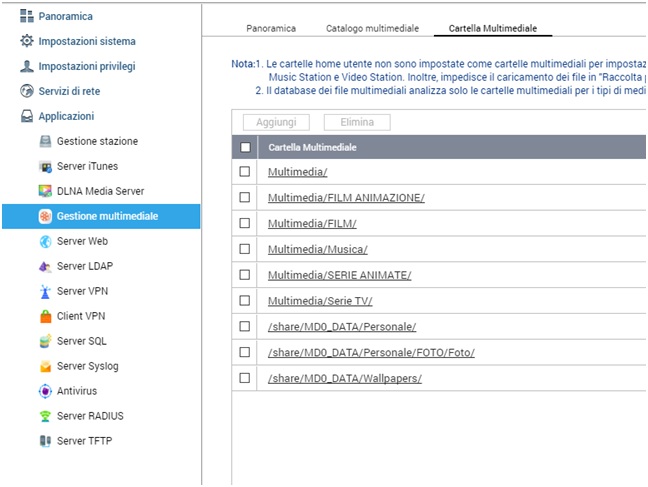This screenshot has height=487, width=648.
Task: Open the Multimedia/Serie TV/ folder link
Action: (320, 301)
